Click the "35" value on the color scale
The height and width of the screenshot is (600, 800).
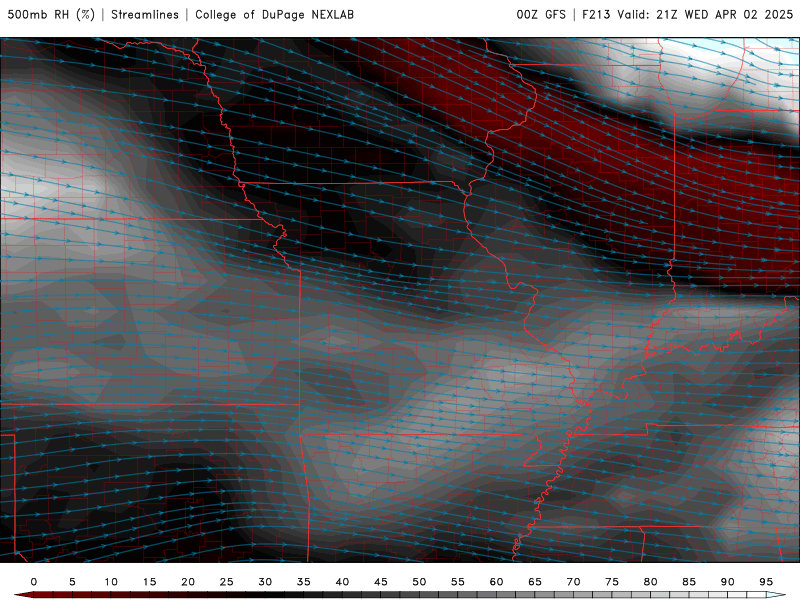click(304, 582)
